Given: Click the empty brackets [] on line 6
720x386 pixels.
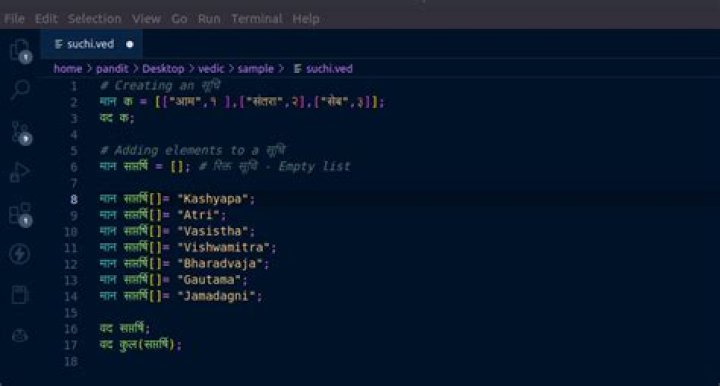Looking at the screenshot, I should 177,167.
